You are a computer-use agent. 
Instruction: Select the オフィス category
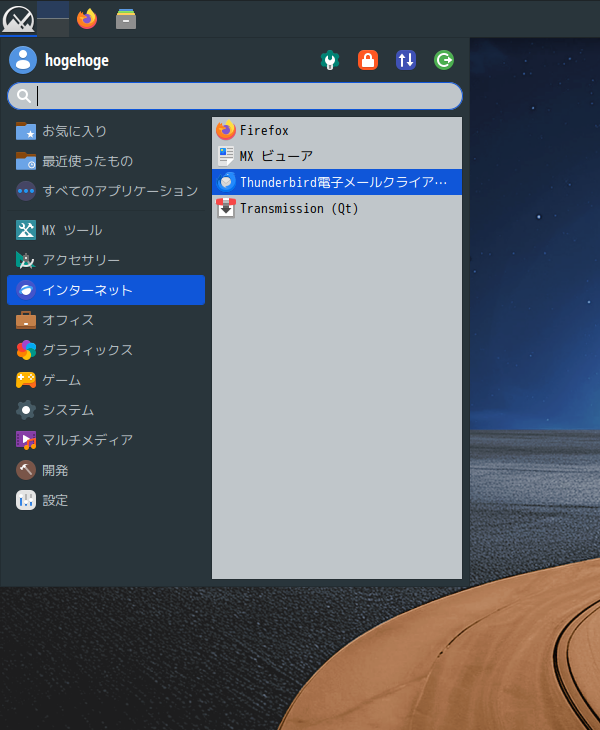106,320
